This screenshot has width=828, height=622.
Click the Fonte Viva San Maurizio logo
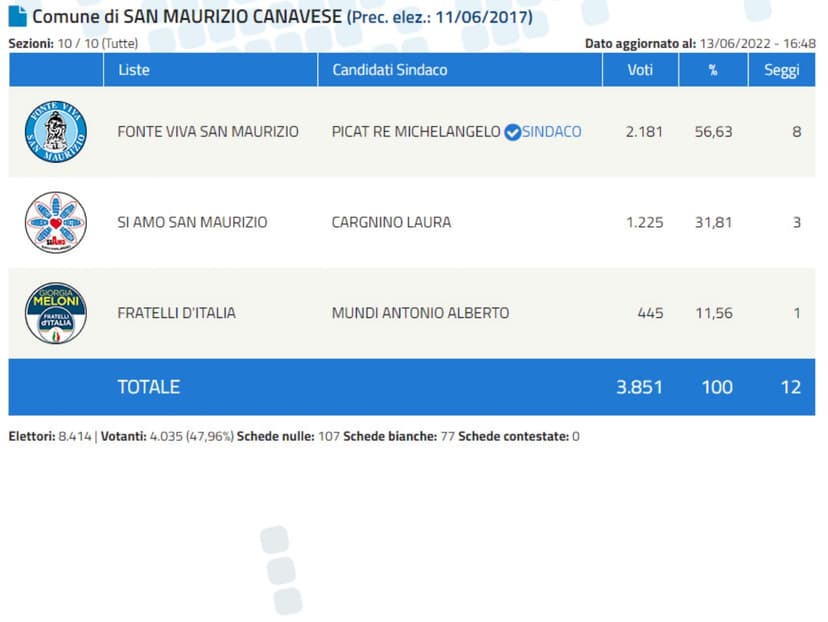pos(56,132)
